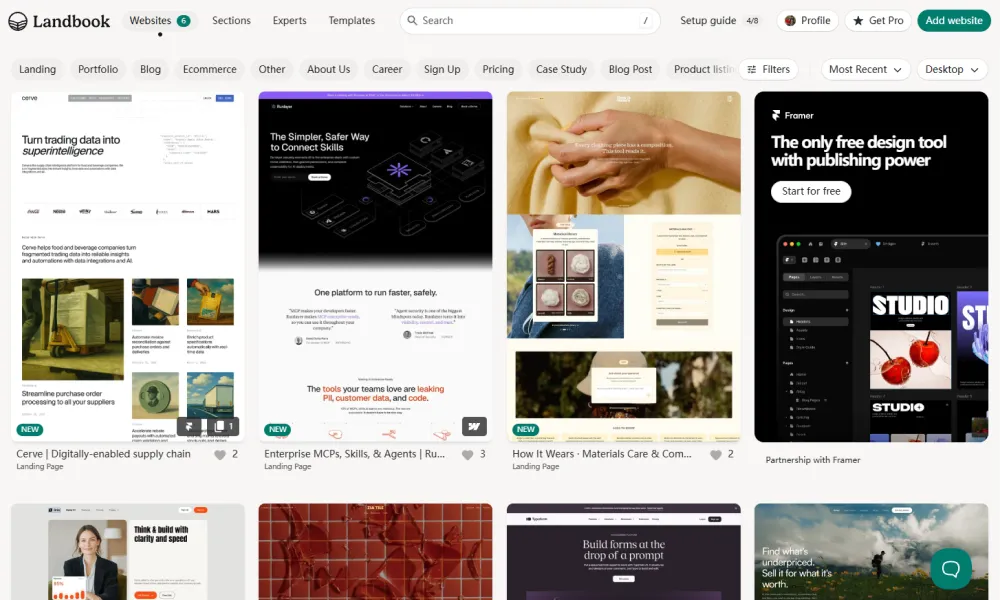This screenshot has width=1000, height=600.
Task: Click the Add website button
Action: [953, 21]
